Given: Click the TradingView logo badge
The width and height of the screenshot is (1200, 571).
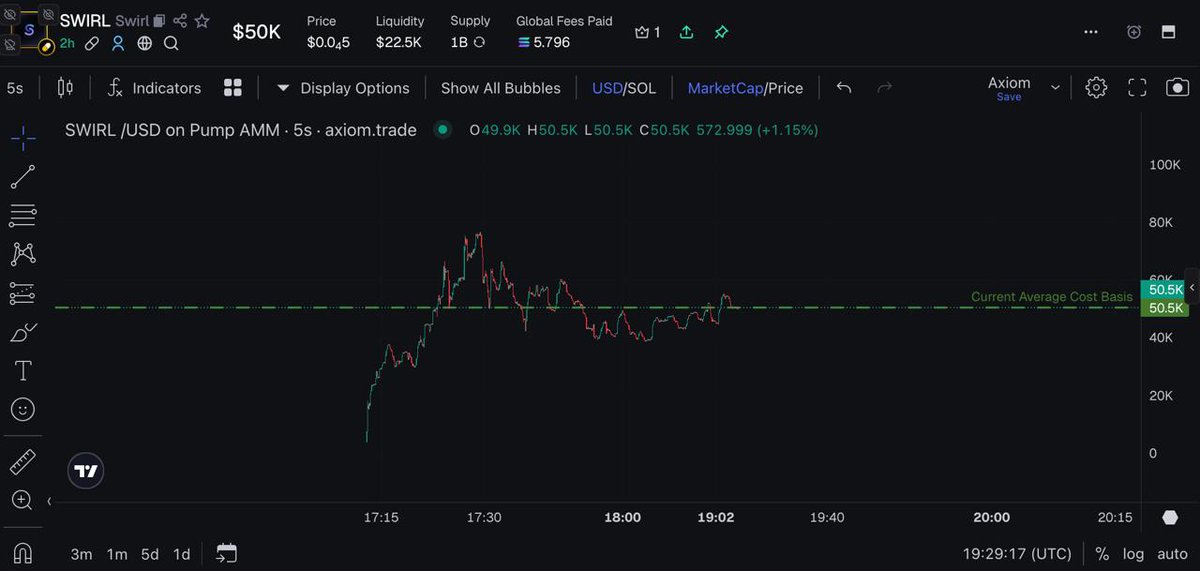Looking at the screenshot, I should coord(86,471).
